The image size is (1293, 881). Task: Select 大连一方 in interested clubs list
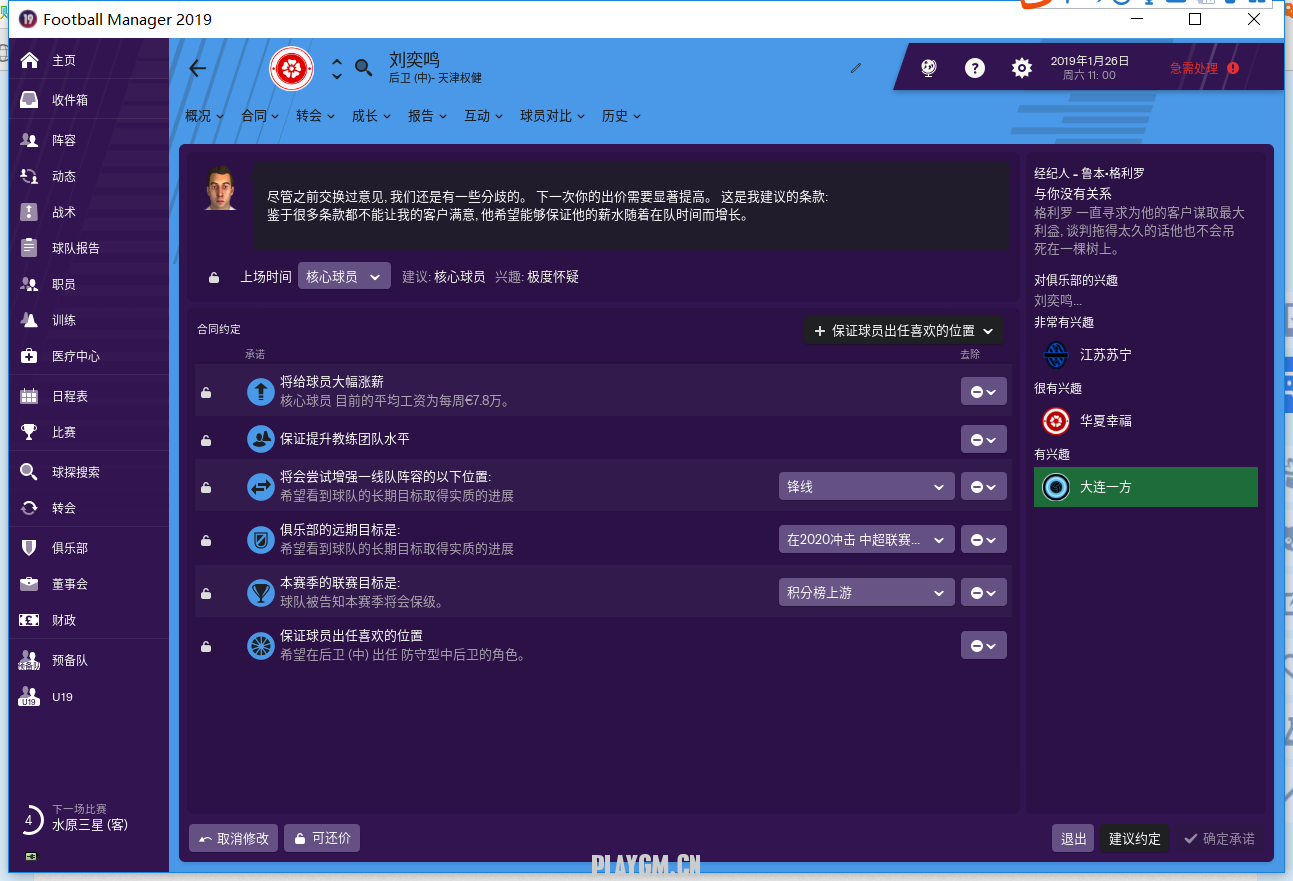tap(1145, 487)
